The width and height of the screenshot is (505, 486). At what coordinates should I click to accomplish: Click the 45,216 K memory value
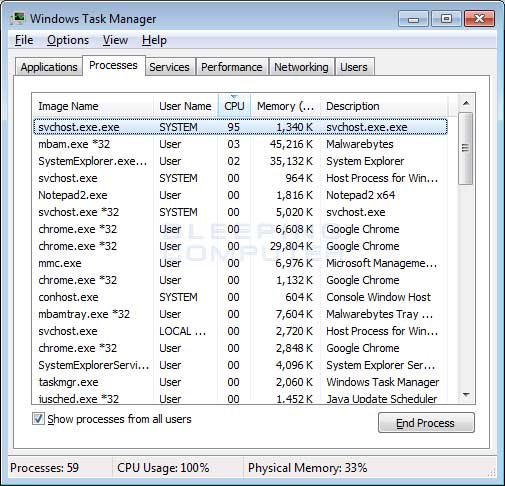pyautogui.click(x=291, y=144)
